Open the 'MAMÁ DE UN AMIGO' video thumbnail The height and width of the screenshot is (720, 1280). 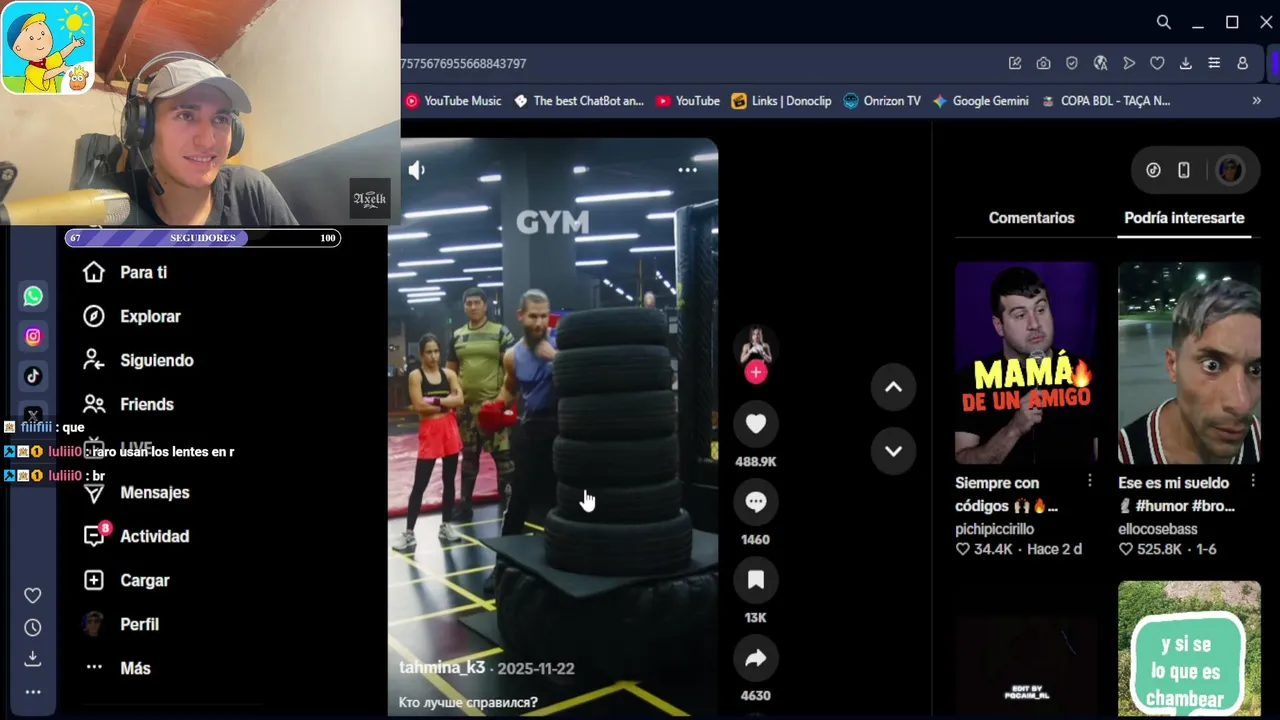[1026, 363]
